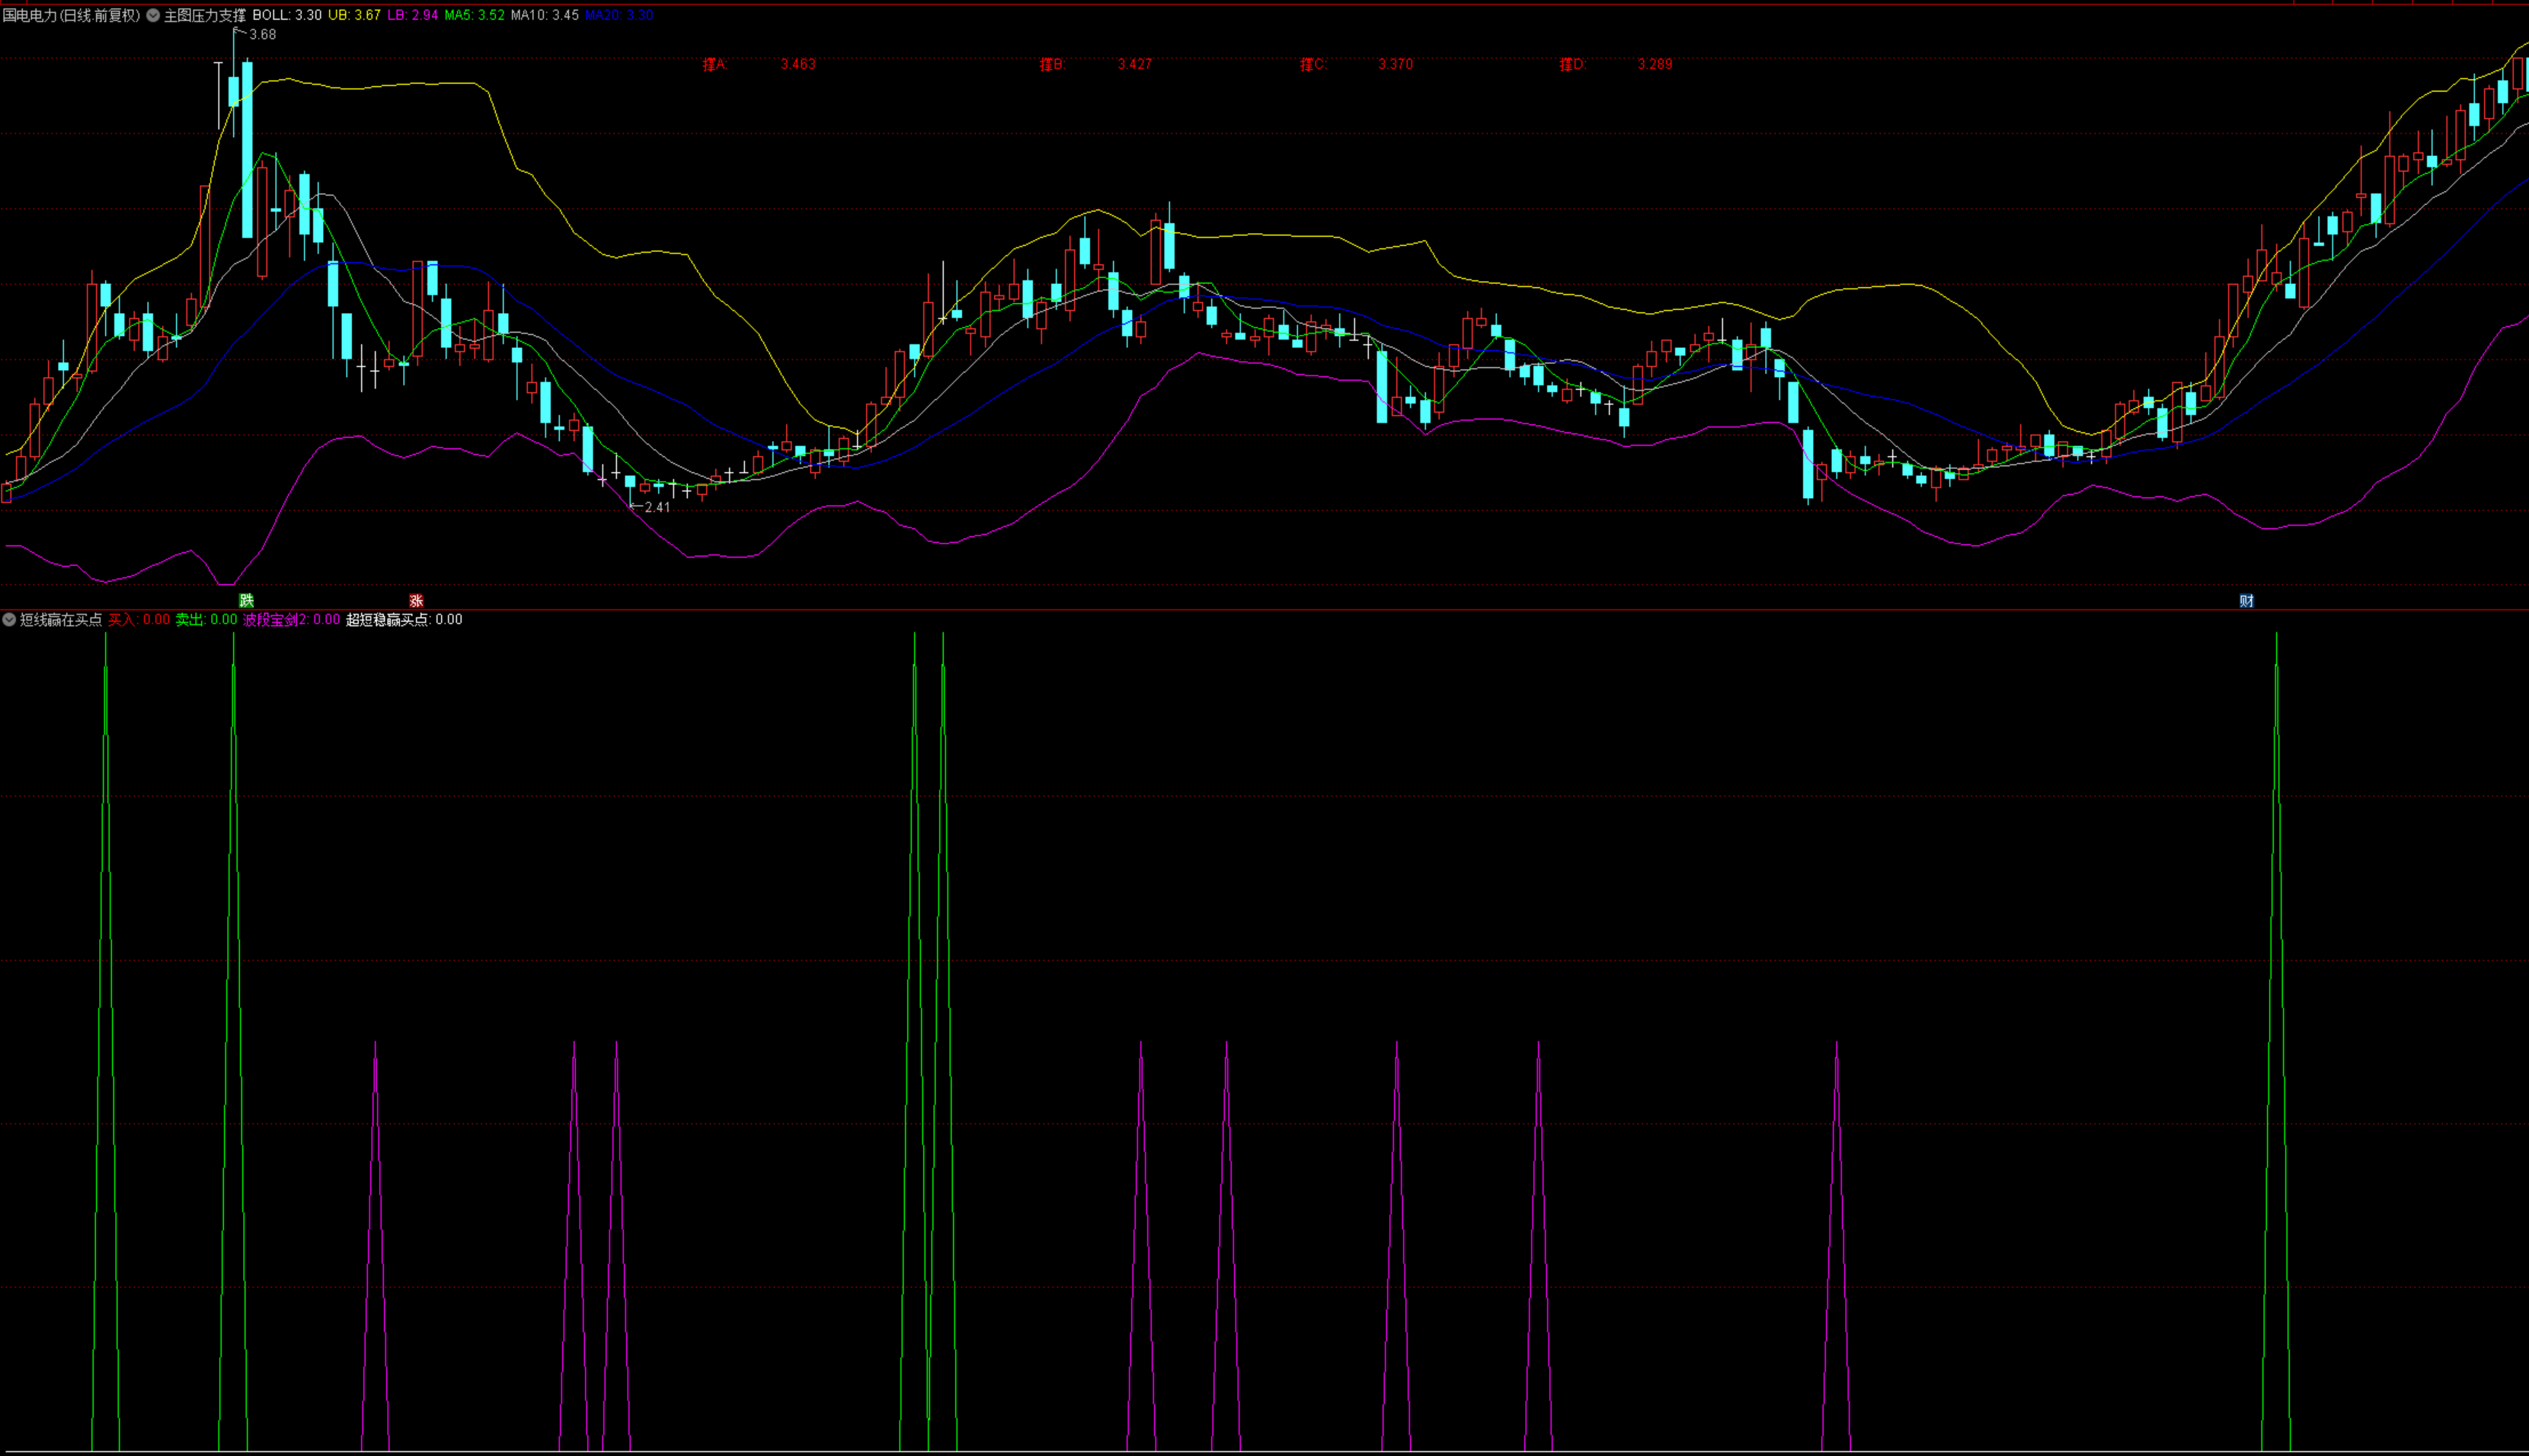Click the 撑D: support label
Screen dimensions: 2529x1456
click(1573, 65)
